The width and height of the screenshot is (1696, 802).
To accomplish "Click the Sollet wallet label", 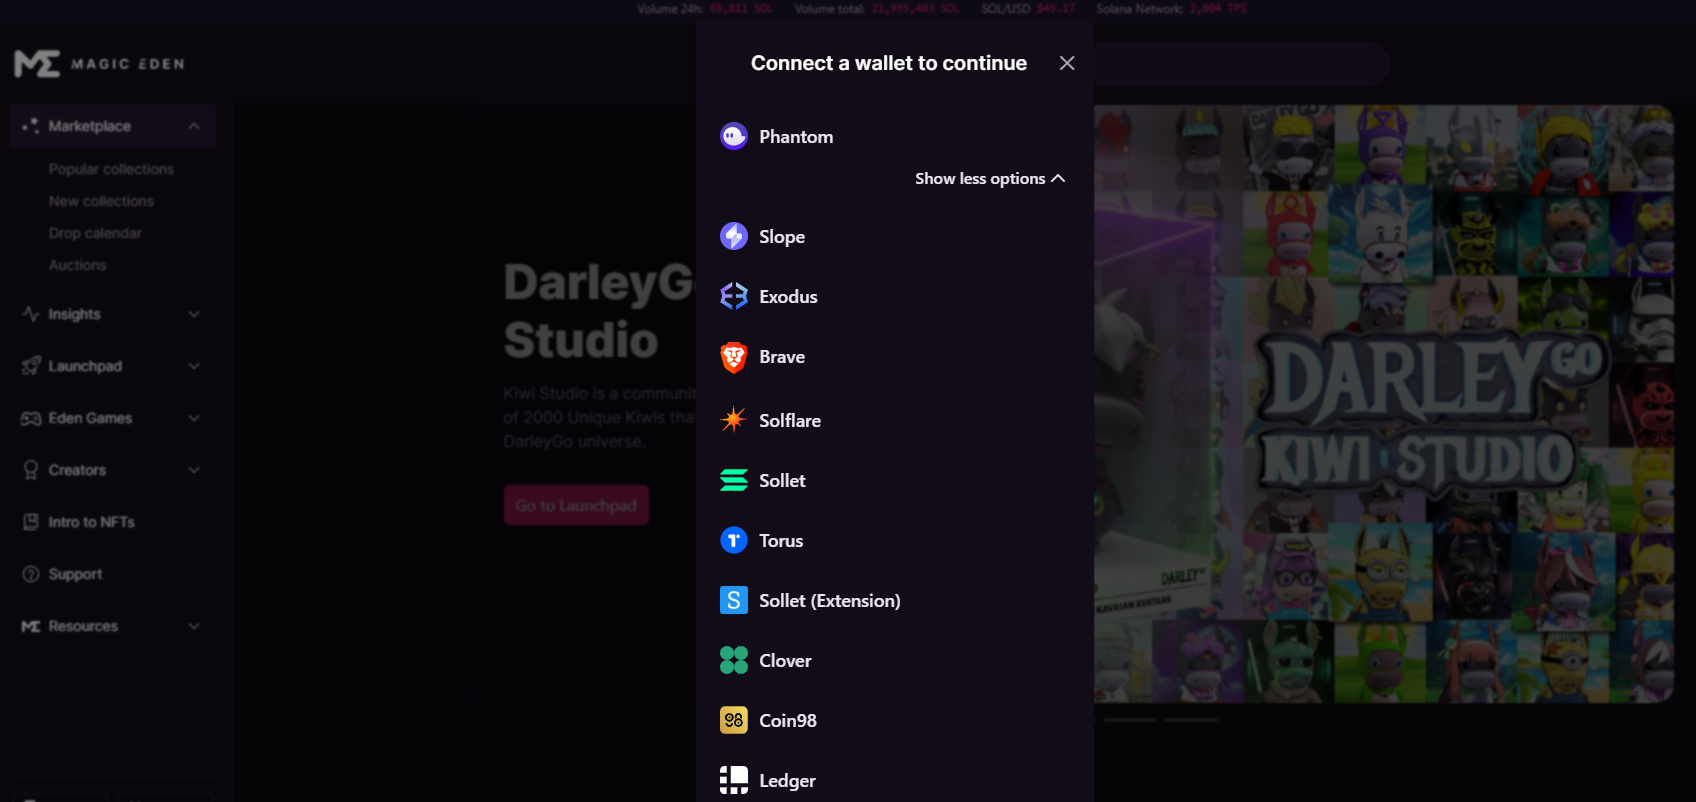I will 782,481.
